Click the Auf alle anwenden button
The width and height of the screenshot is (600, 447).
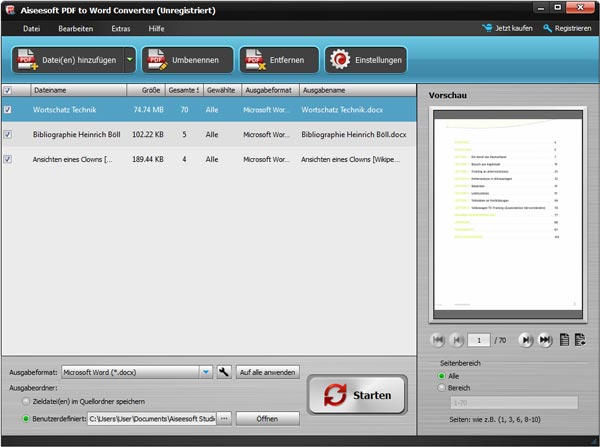[x=267, y=372]
